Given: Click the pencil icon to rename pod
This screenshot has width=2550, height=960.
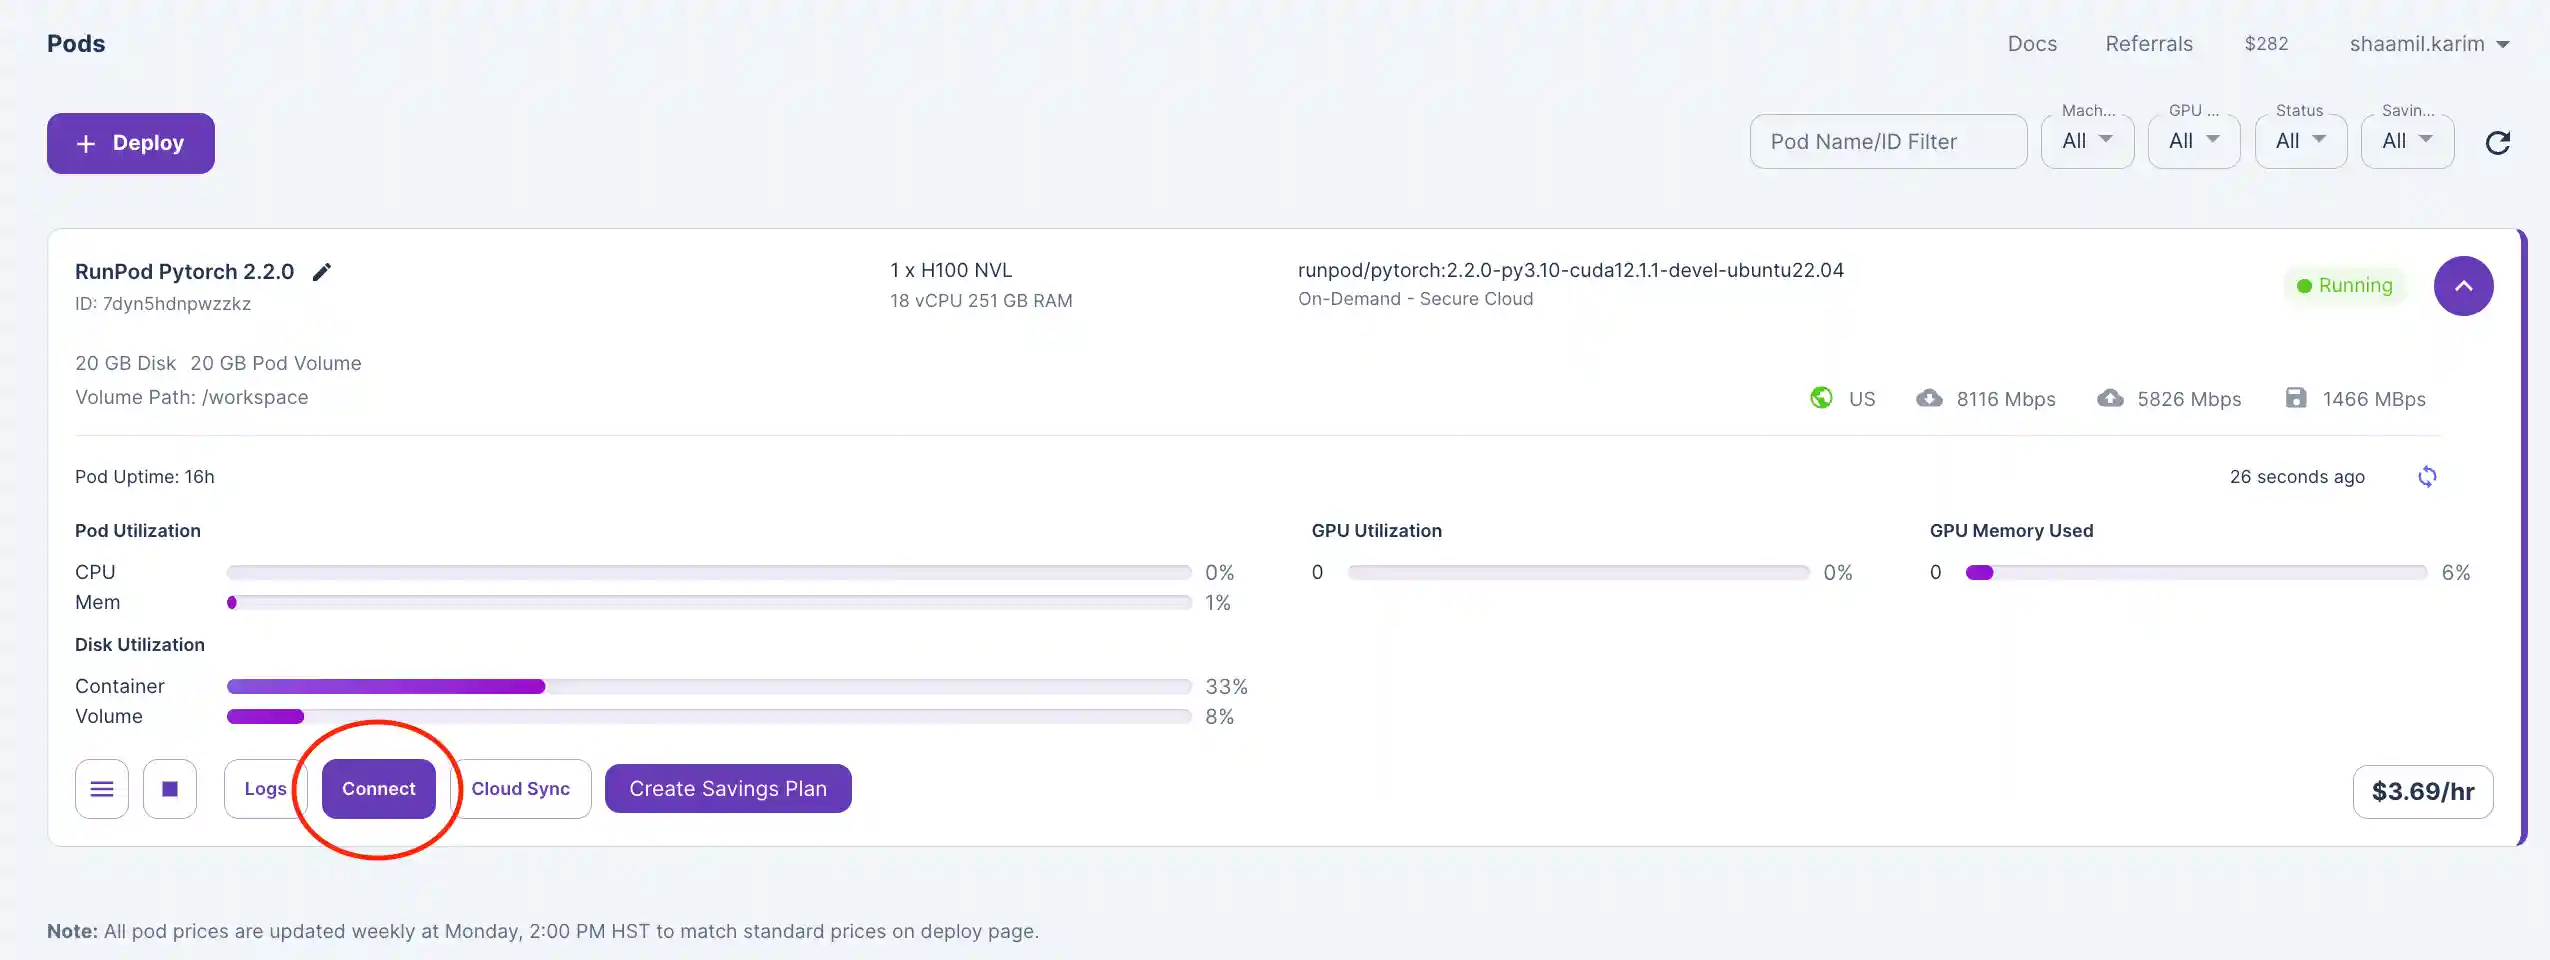Looking at the screenshot, I should 321,272.
